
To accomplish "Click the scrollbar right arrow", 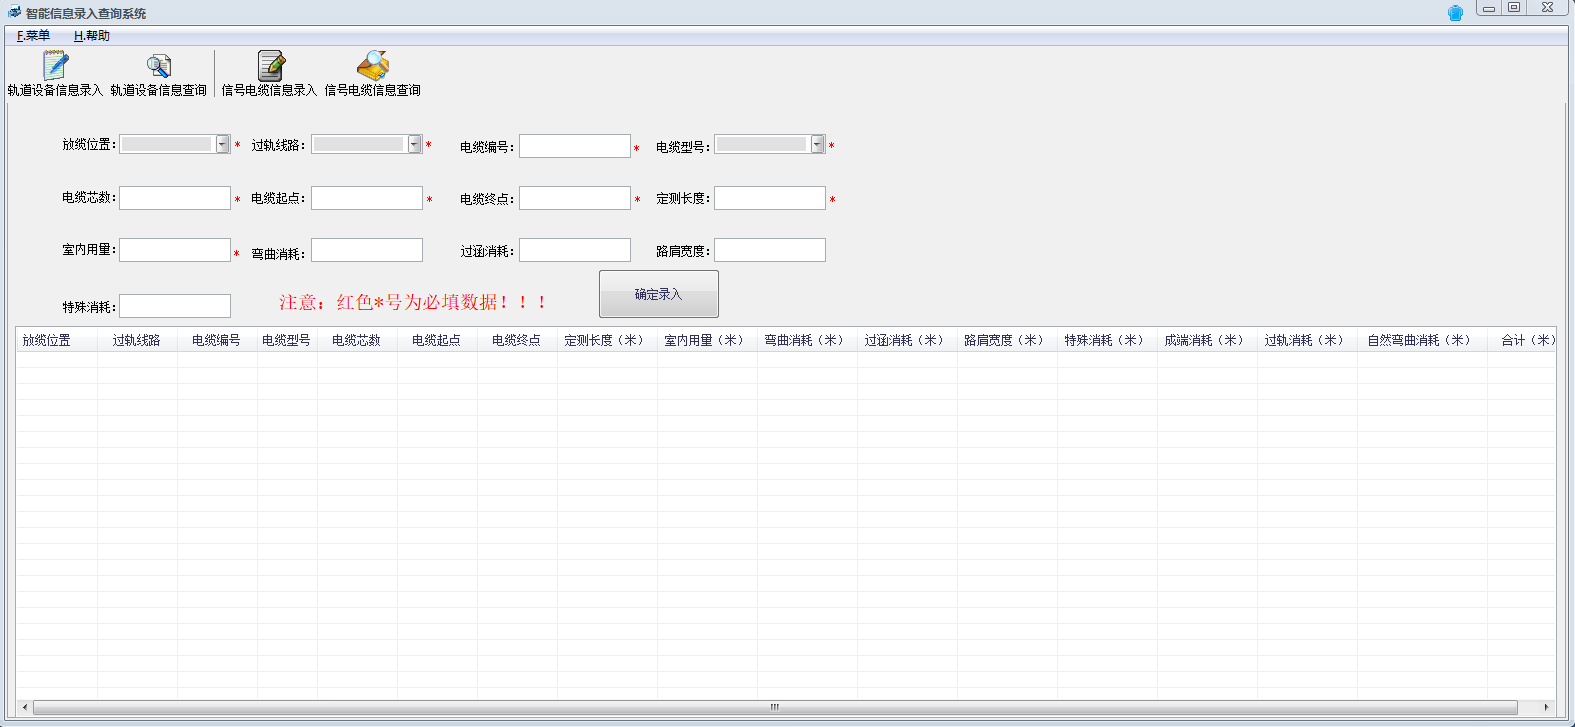I will [1547, 707].
